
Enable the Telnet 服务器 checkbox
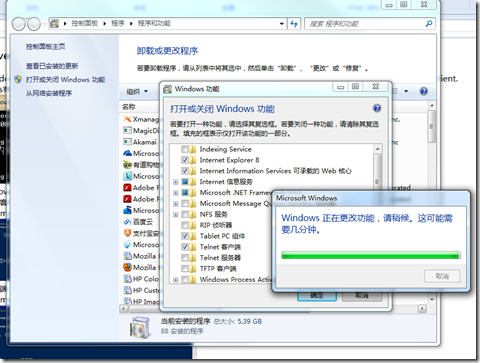[x=185, y=258]
